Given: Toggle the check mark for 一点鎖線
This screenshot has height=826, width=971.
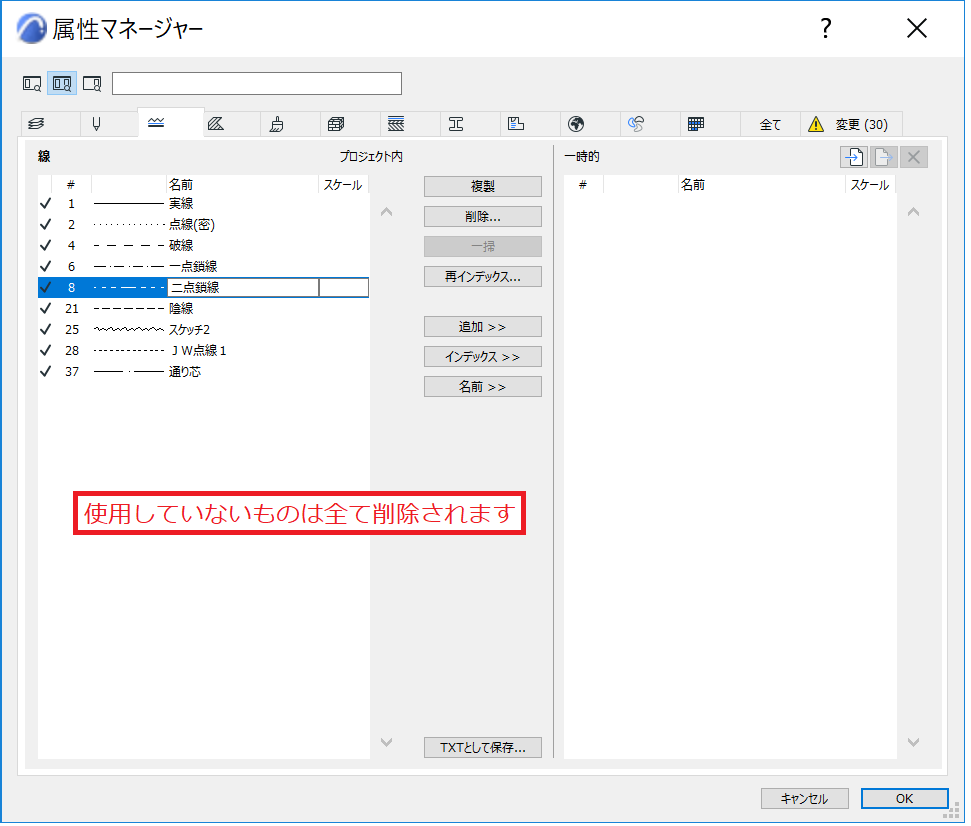Looking at the screenshot, I should [45, 266].
